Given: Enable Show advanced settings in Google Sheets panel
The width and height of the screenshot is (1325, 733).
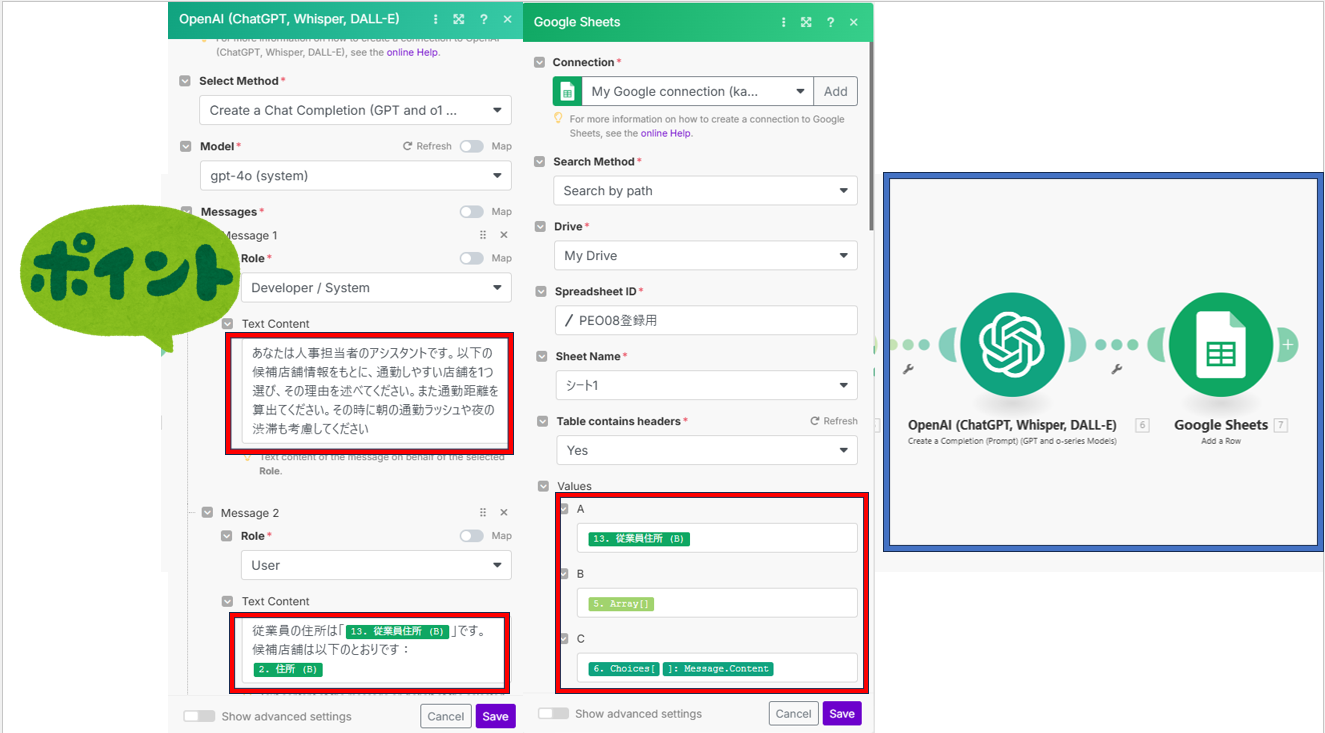Looking at the screenshot, I should [553, 714].
